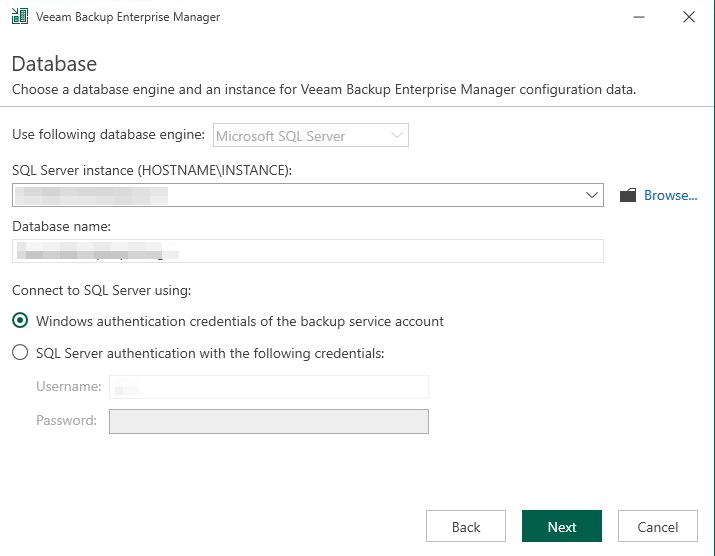Focus the Database name field
The image size is (715, 556).
[x=308, y=251]
